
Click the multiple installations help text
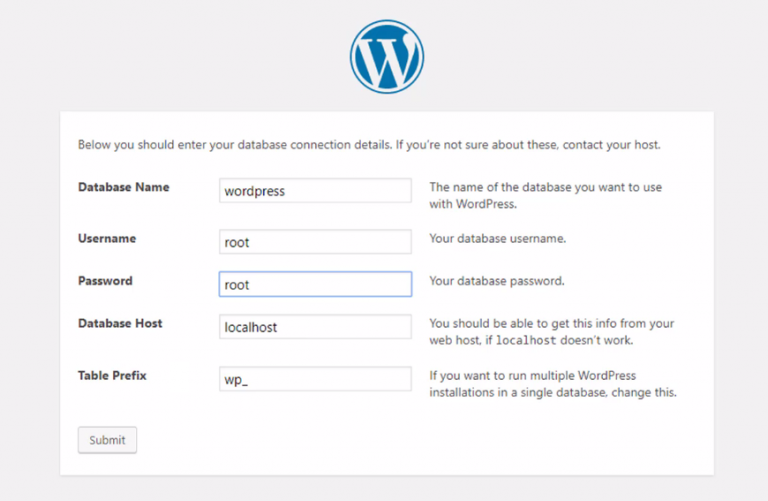pos(553,384)
